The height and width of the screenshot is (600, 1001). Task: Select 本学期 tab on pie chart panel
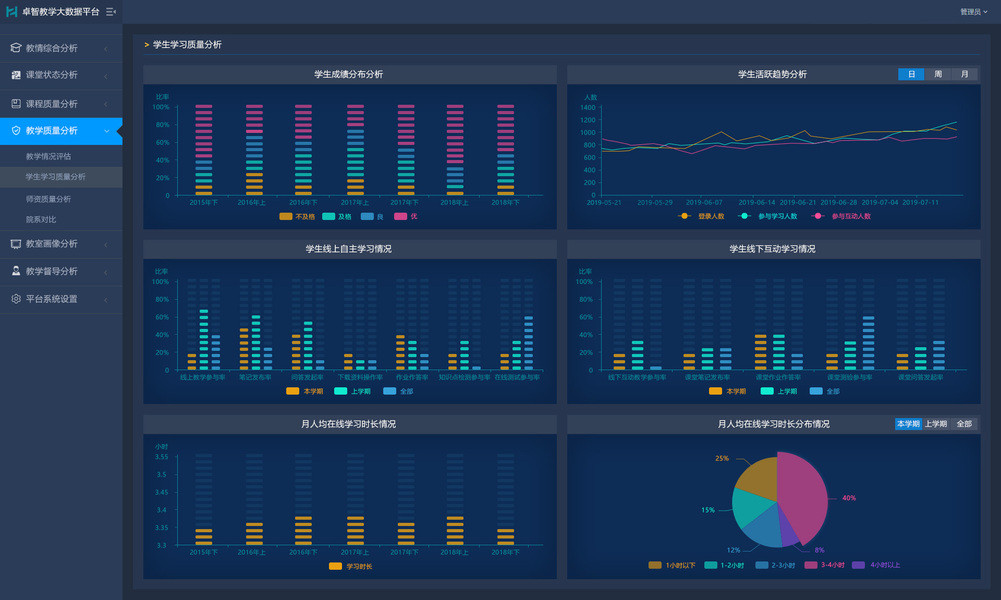(x=908, y=424)
